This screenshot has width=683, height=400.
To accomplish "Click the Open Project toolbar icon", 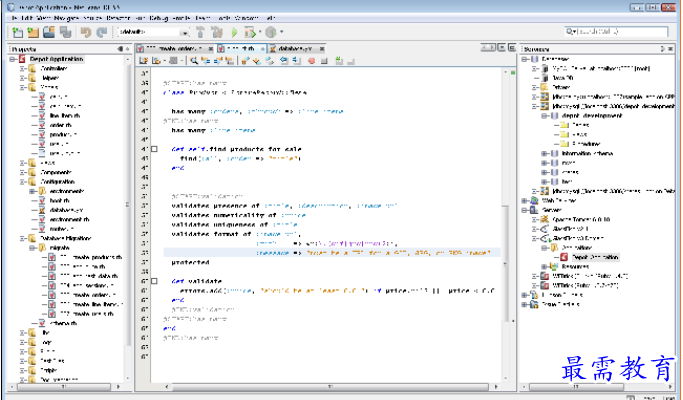I will click(x=48, y=32).
